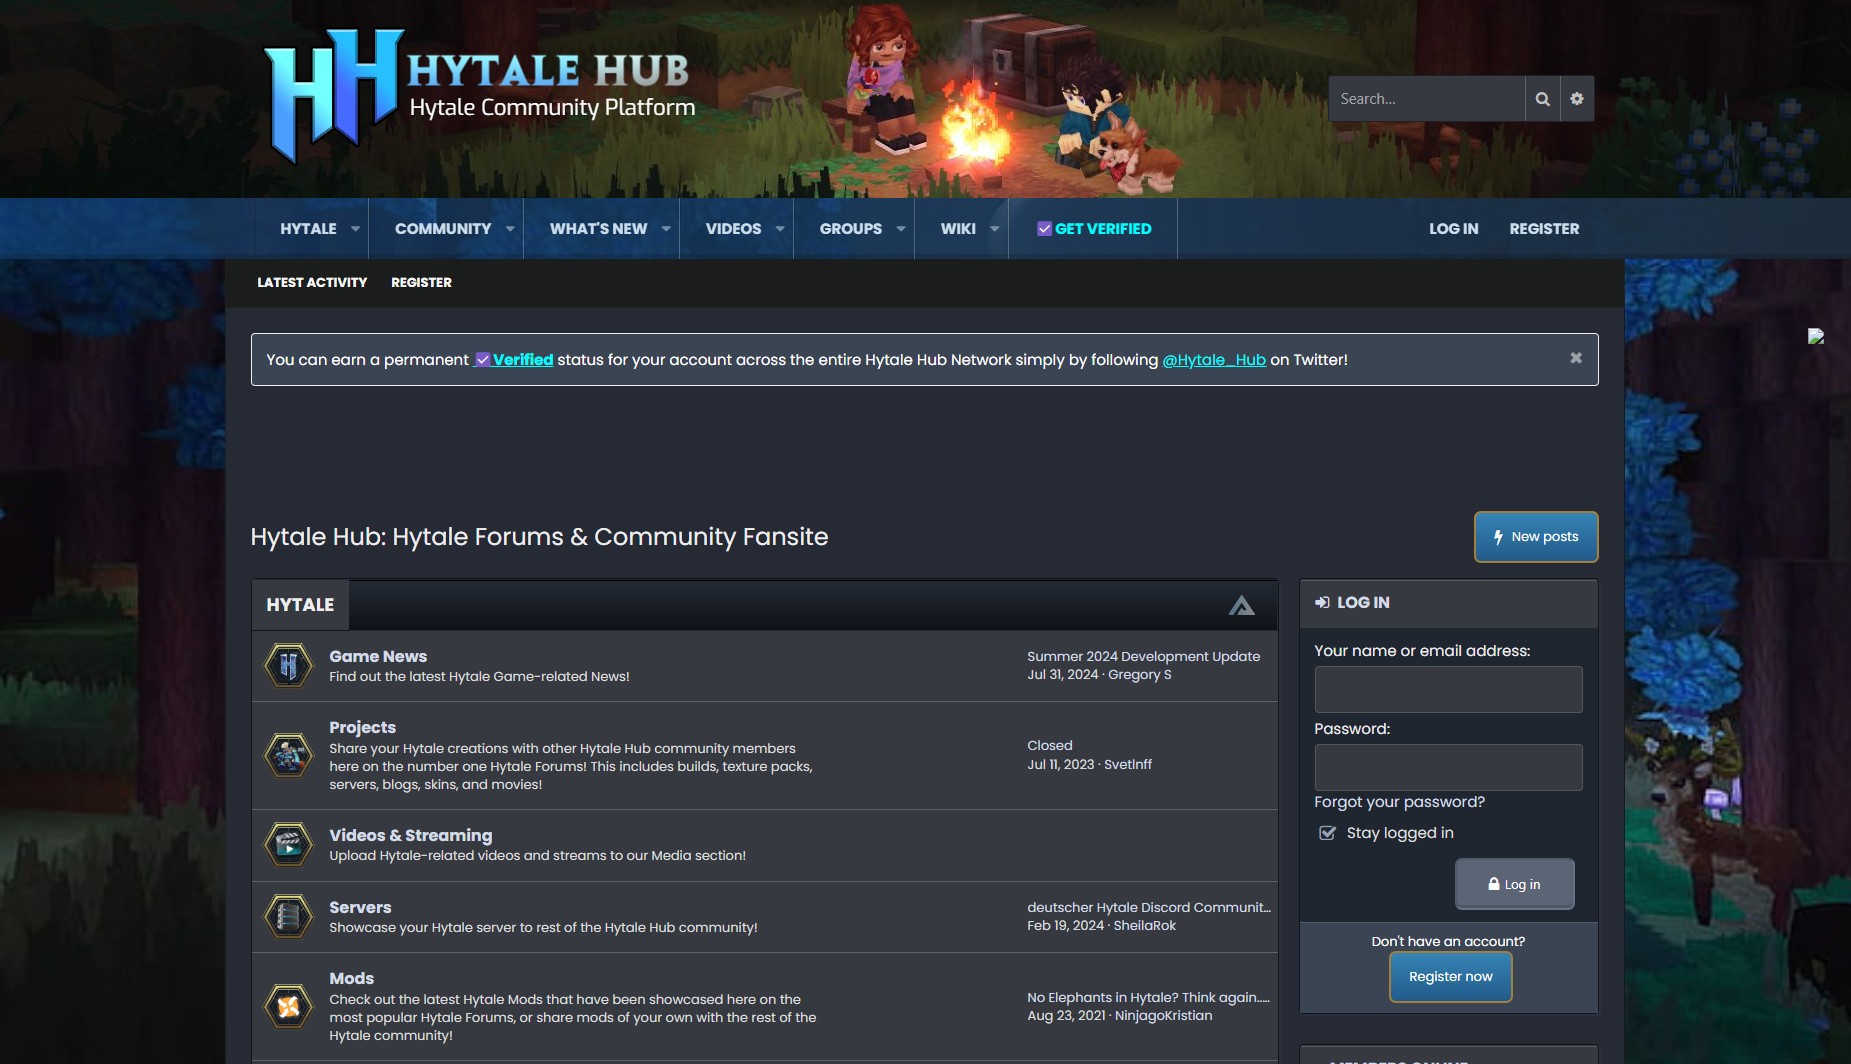Open the Mods forum title

point(351,979)
